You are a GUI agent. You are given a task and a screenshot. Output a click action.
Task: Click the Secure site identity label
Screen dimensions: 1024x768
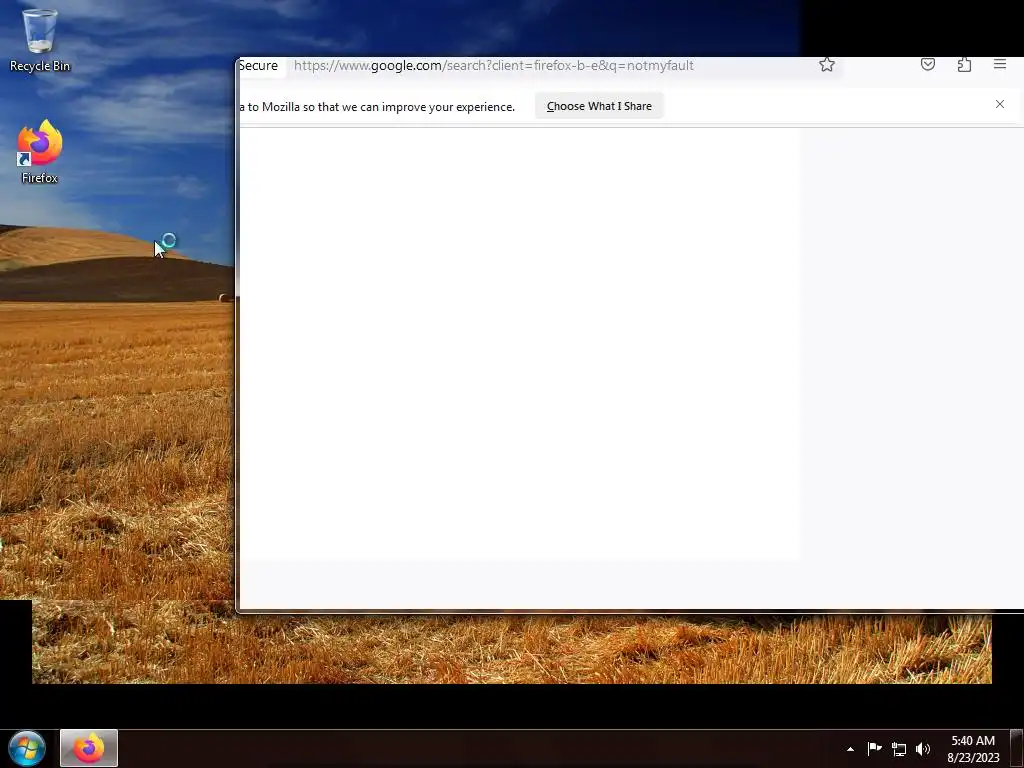(x=259, y=65)
